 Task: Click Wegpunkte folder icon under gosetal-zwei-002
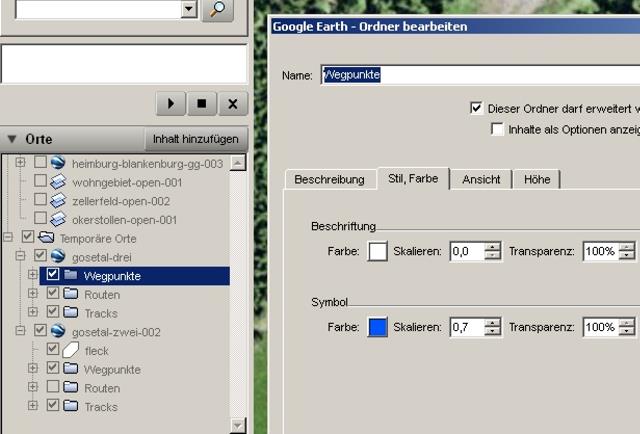click(x=71, y=368)
